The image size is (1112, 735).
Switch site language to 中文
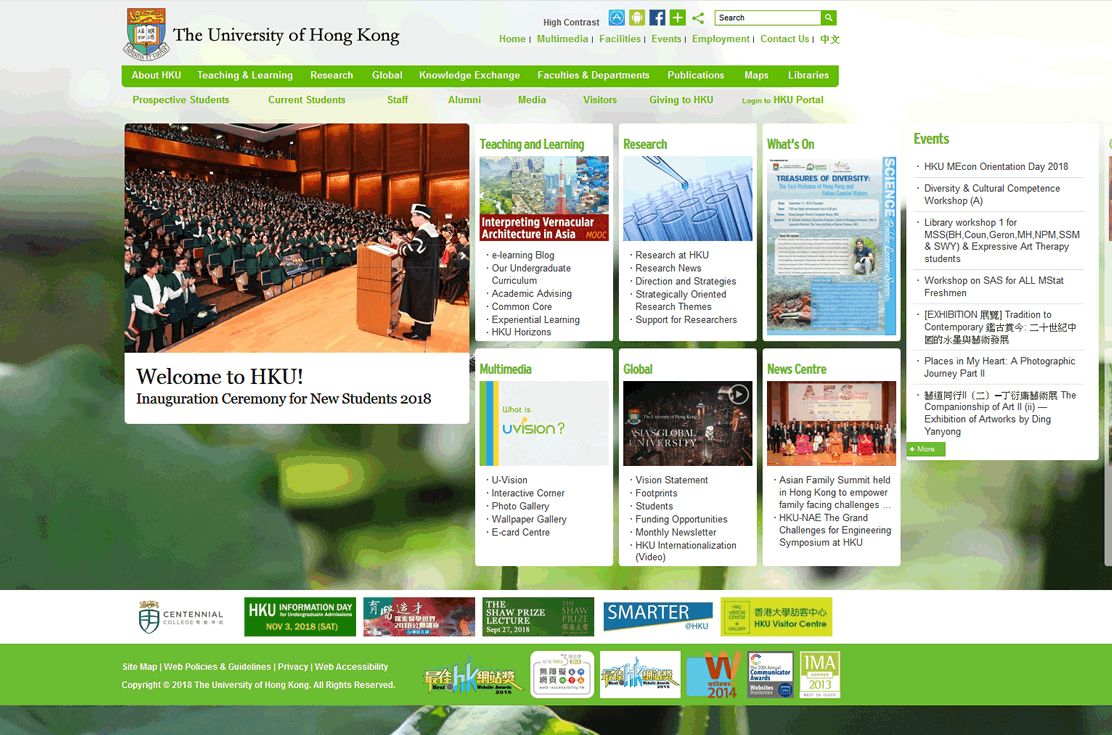830,39
